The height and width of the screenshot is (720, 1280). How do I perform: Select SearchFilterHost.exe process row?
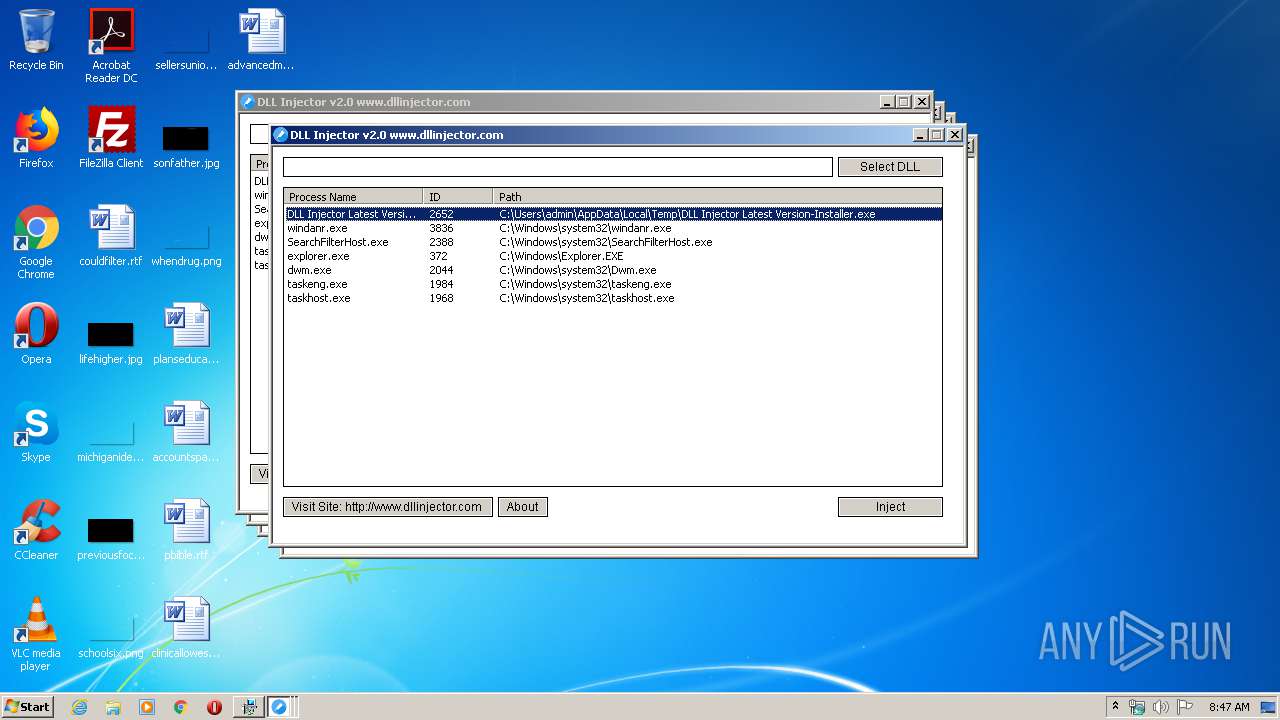[x=613, y=242]
